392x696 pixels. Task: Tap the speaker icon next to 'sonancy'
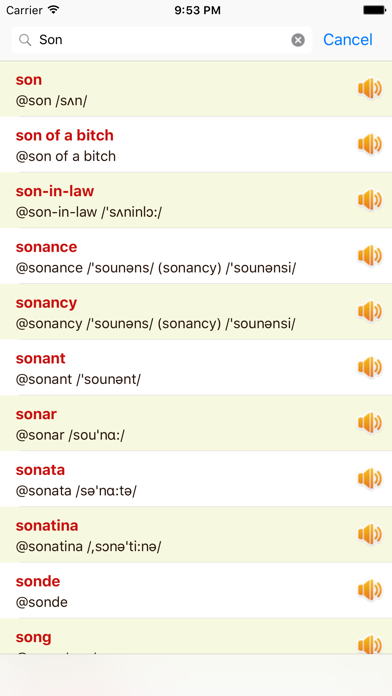pyautogui.click(x=370, y=312)
